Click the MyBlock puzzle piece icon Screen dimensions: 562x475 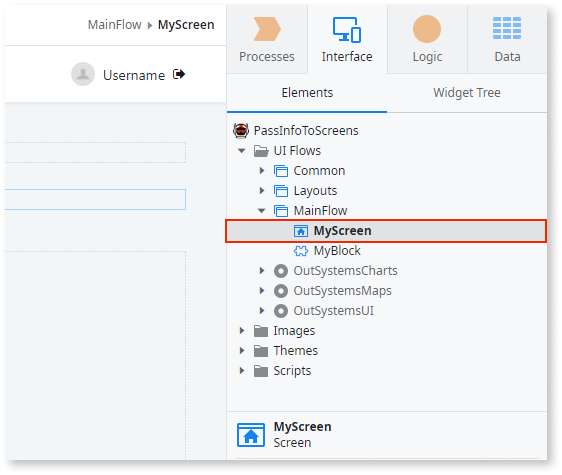(x=301, y=251)
